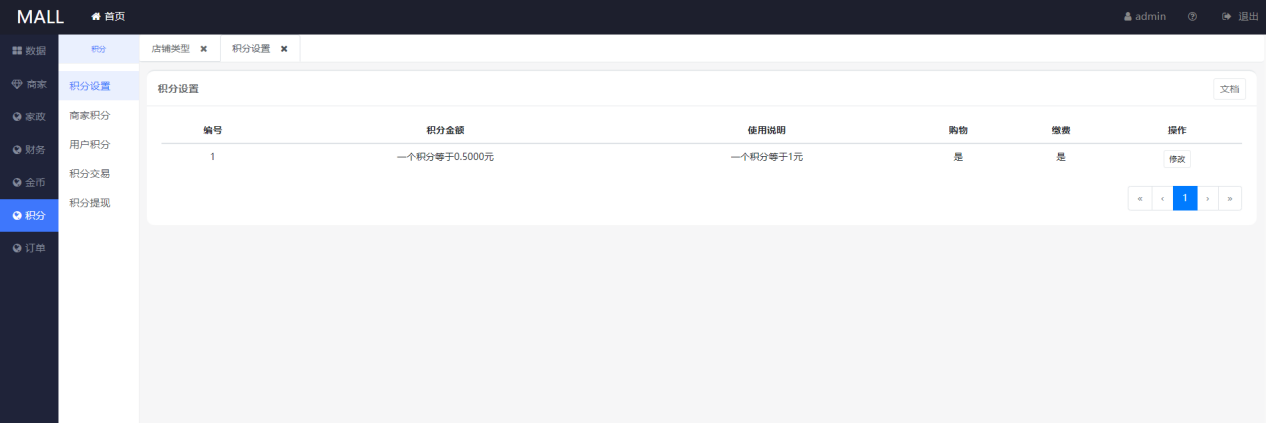Close the 积分设置 tab
Viewport: 1266px width, 423px height.
pos(284,49)
